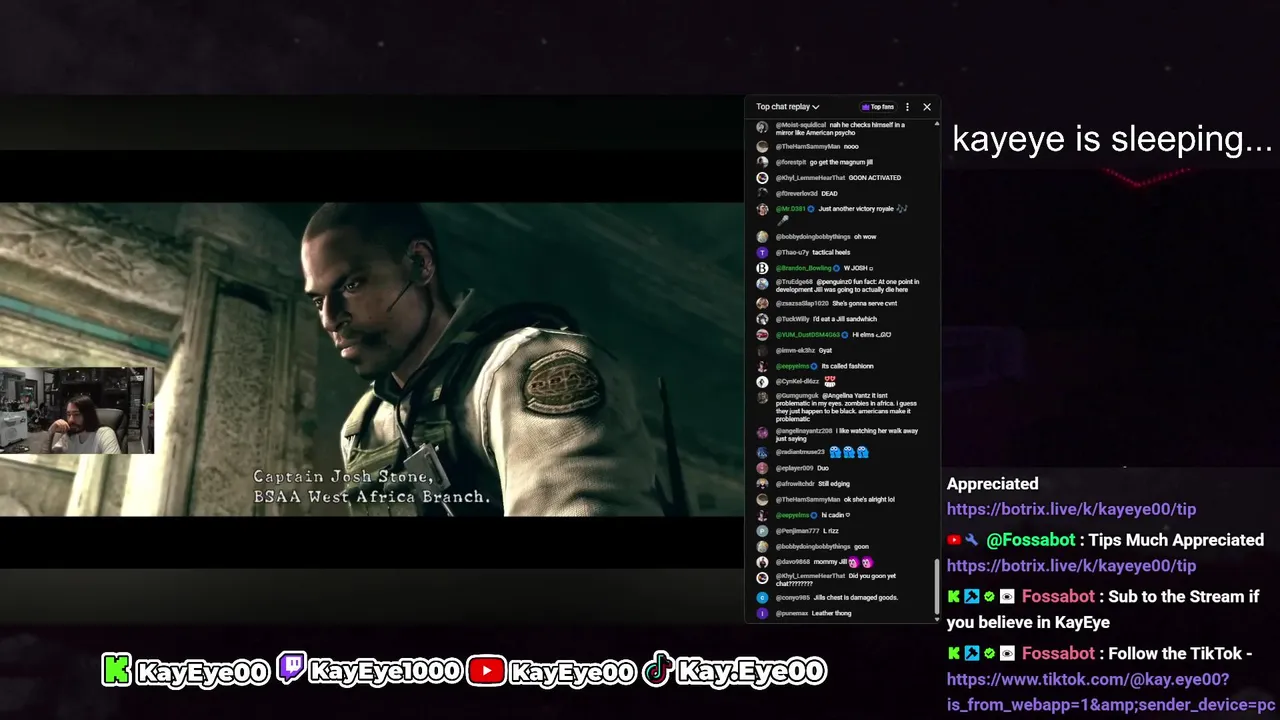The height and width of the screenshot is (720, 1280).
Task: Click avatar of @TheHamSammyMan 'nooo' message
Action: click(x=762, y=146)
